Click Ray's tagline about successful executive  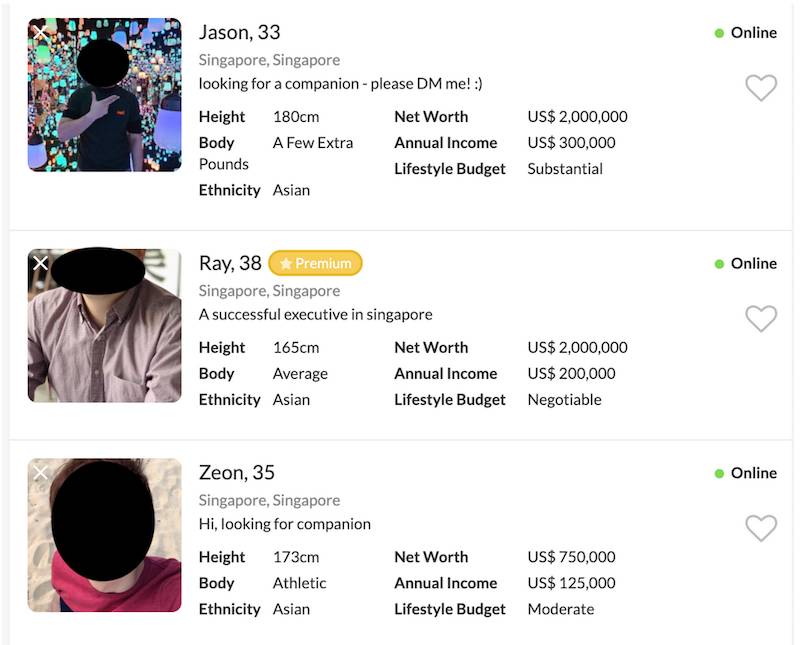click(315, 314)
